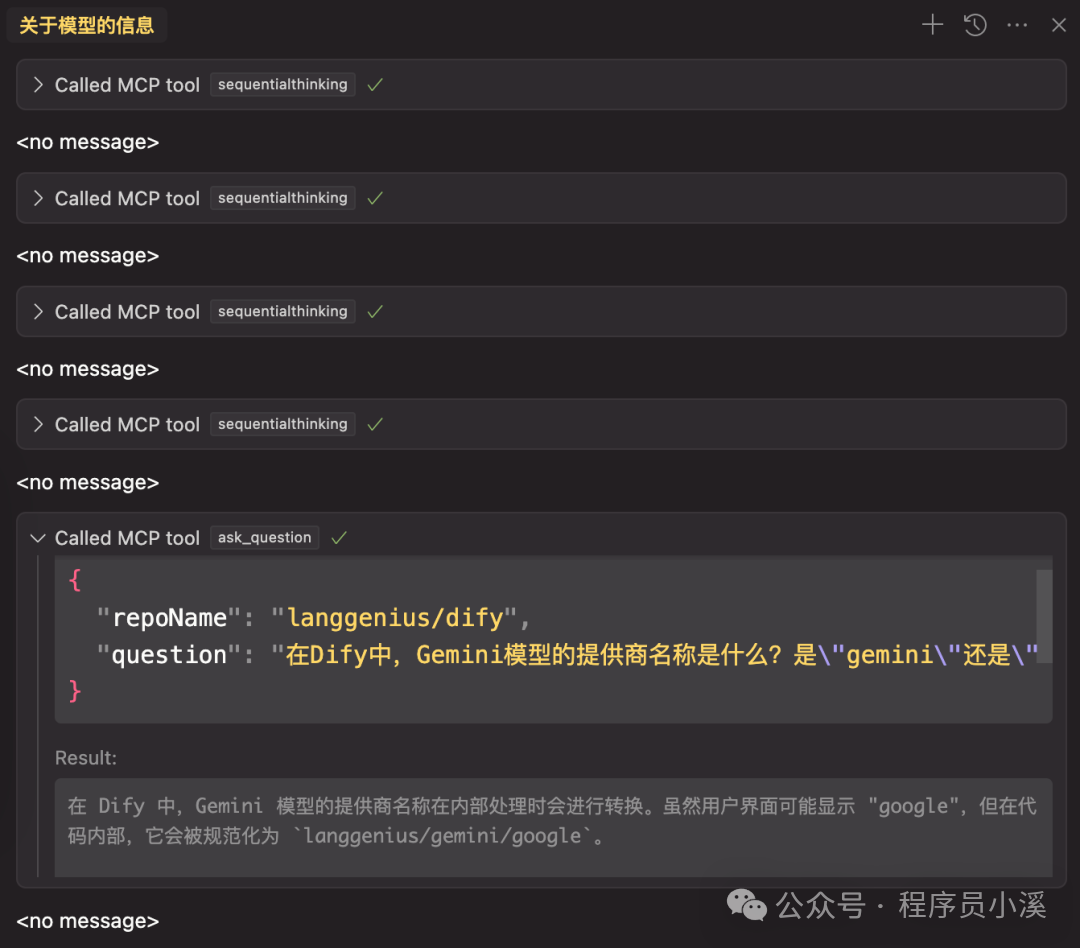Click the sequentialthinking badge on first tool call

pos(282,84)
